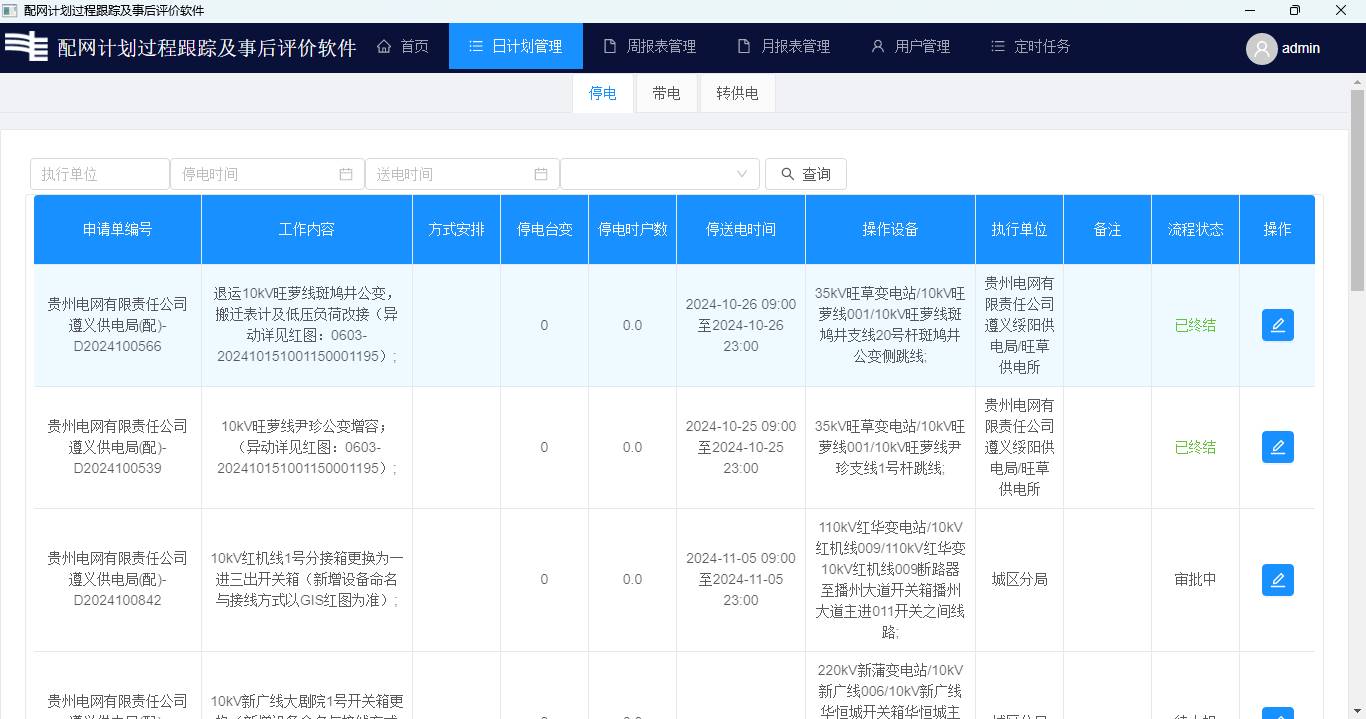Open 月报表管理 menu item
The image size is (1366, 719).
(784, 46)
